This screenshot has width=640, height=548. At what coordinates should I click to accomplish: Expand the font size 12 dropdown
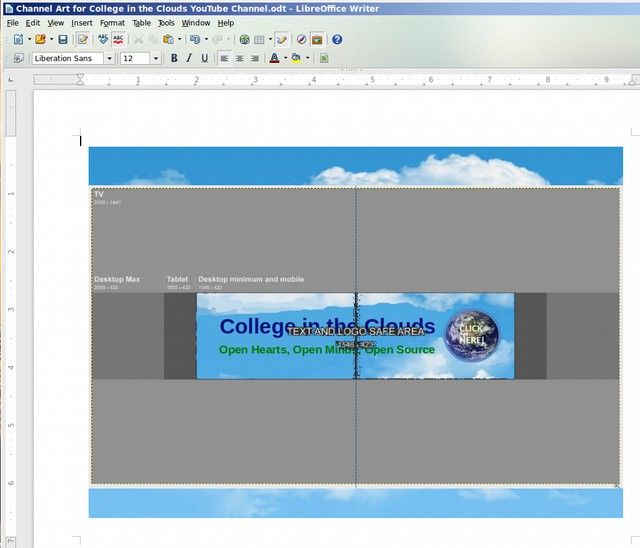click(x=155, y=59)
